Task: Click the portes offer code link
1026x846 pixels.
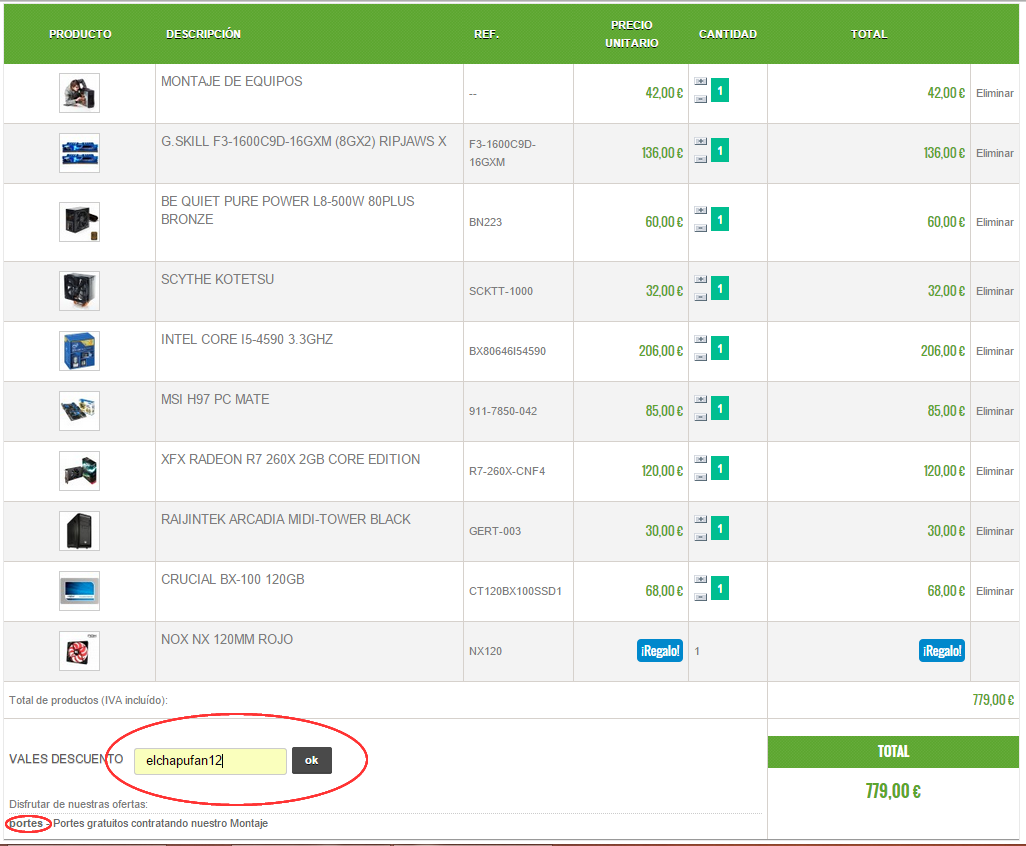Action: coord(26,823)
